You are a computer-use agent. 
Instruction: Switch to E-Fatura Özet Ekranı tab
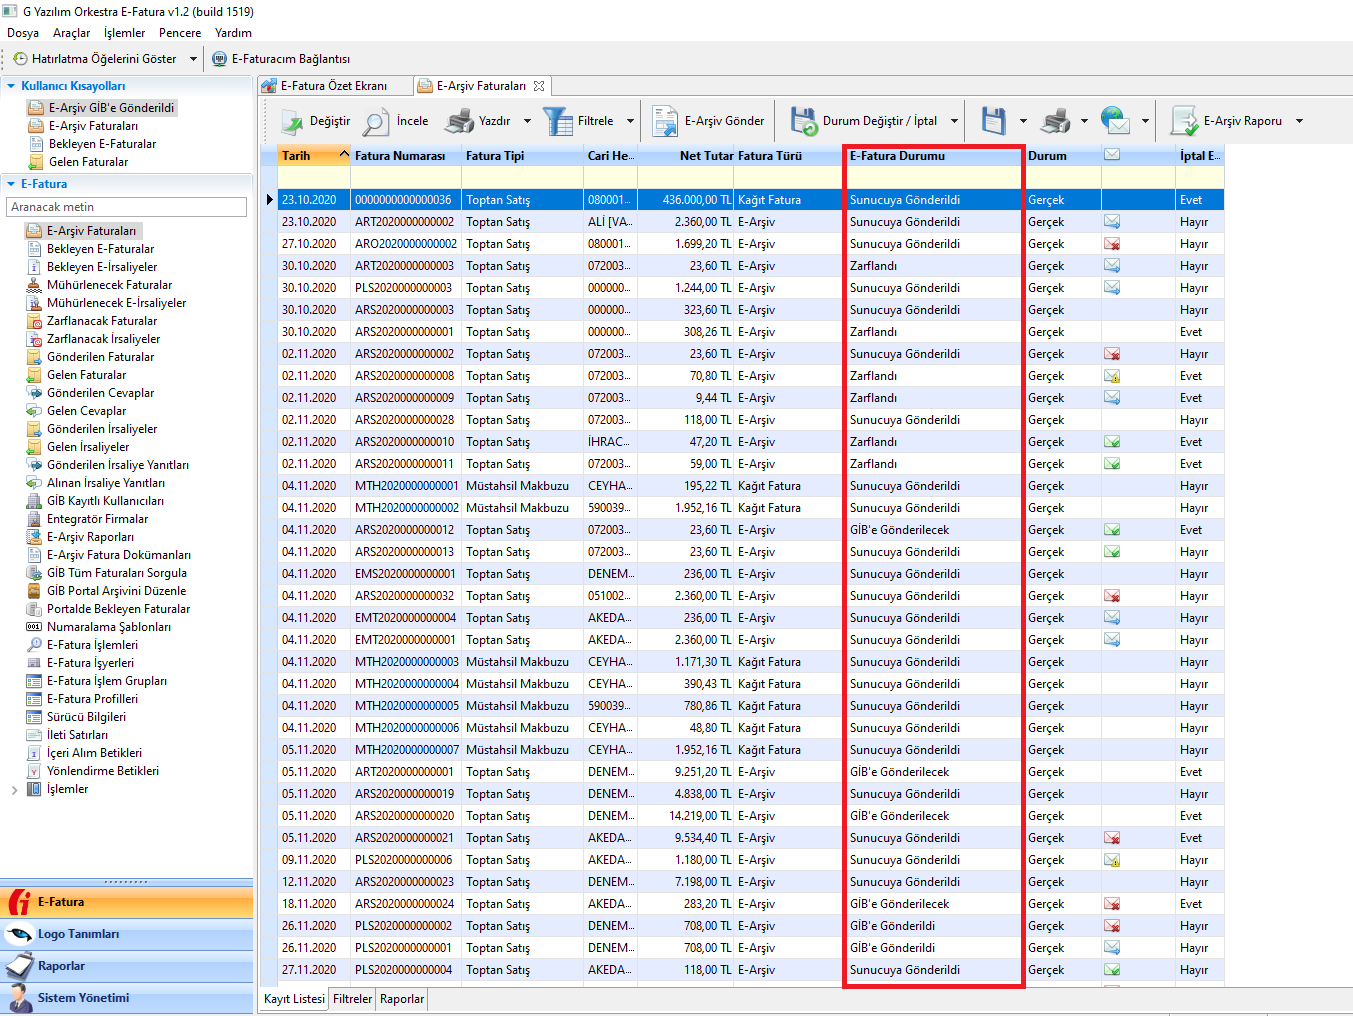point(333,86)
